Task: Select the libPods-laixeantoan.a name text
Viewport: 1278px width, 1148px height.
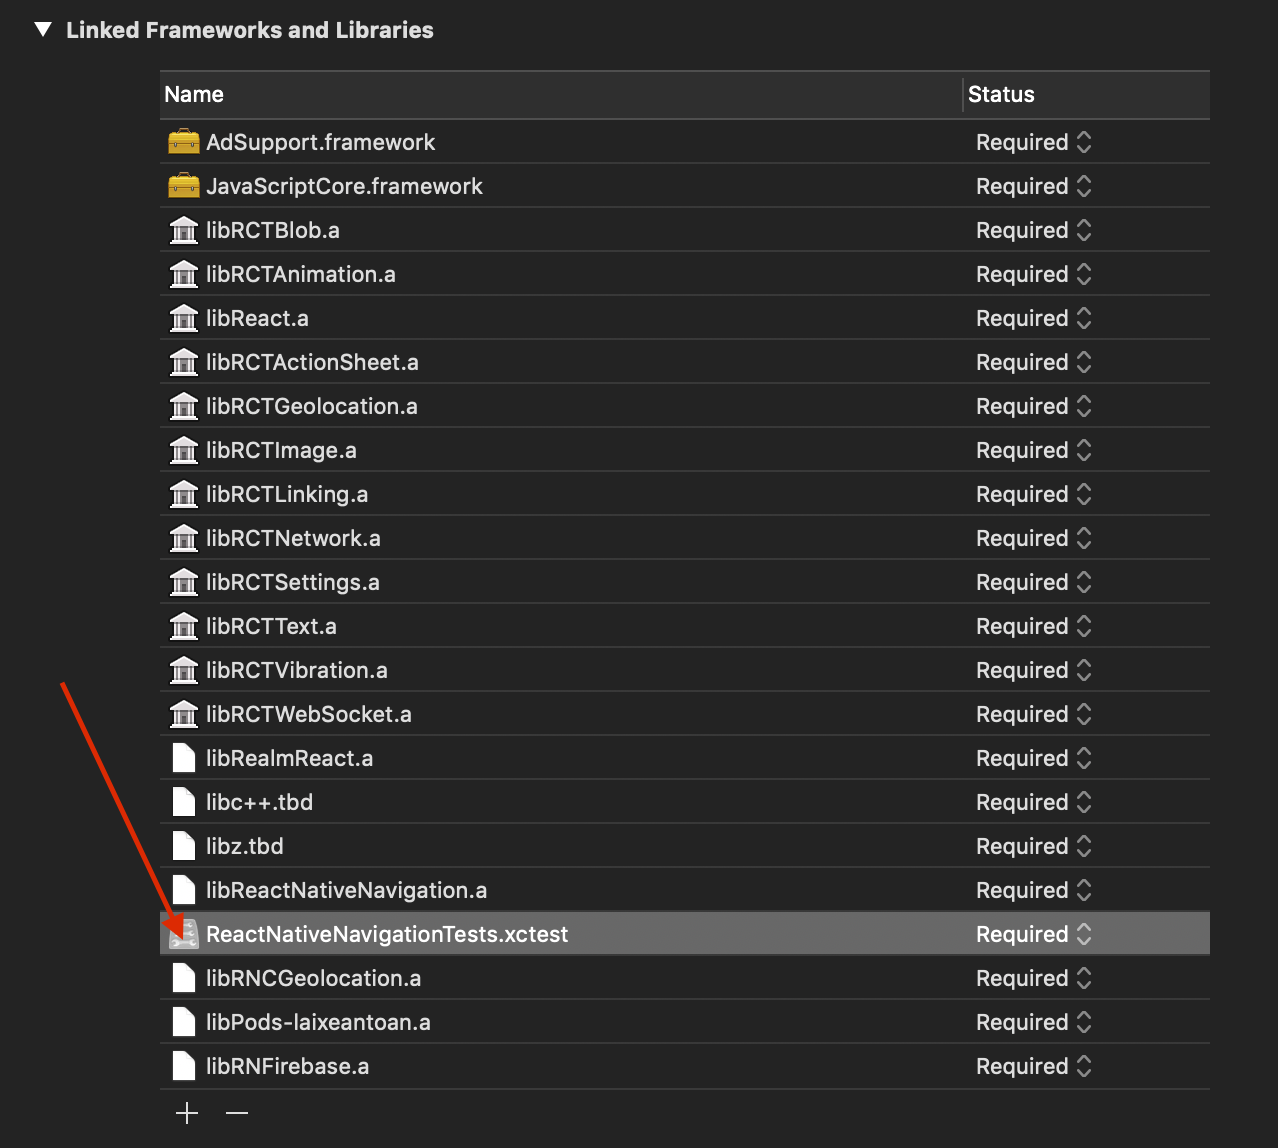Action: pyautogui.click(x=318, y=1022)
